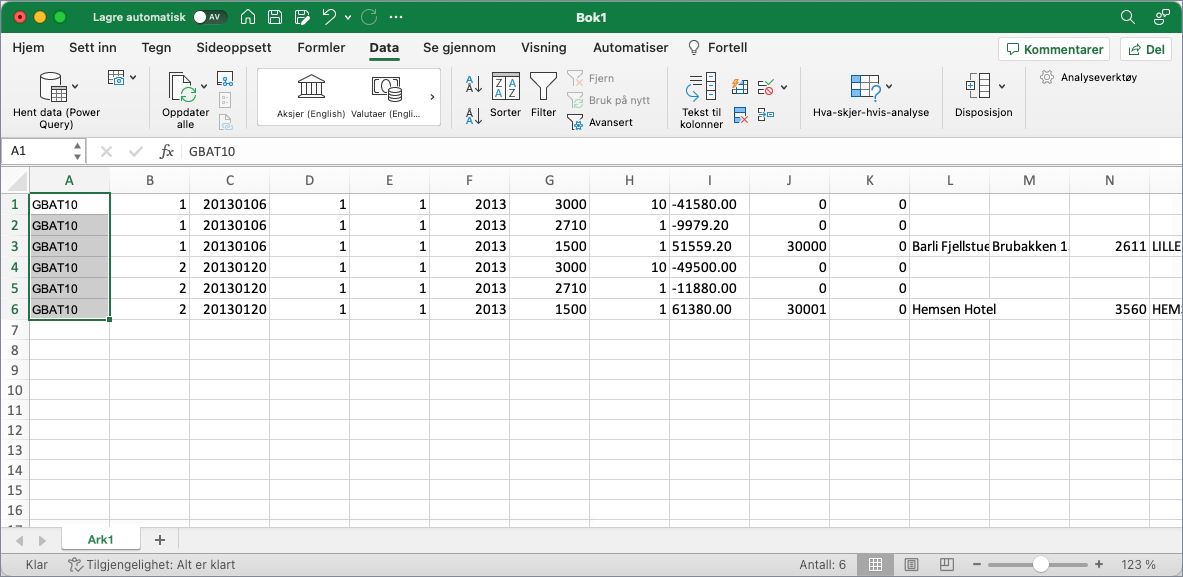This screenshot has height=577, width=1183.
Task: Open the Sett inn tab
Action: click(x=93, y=48)
